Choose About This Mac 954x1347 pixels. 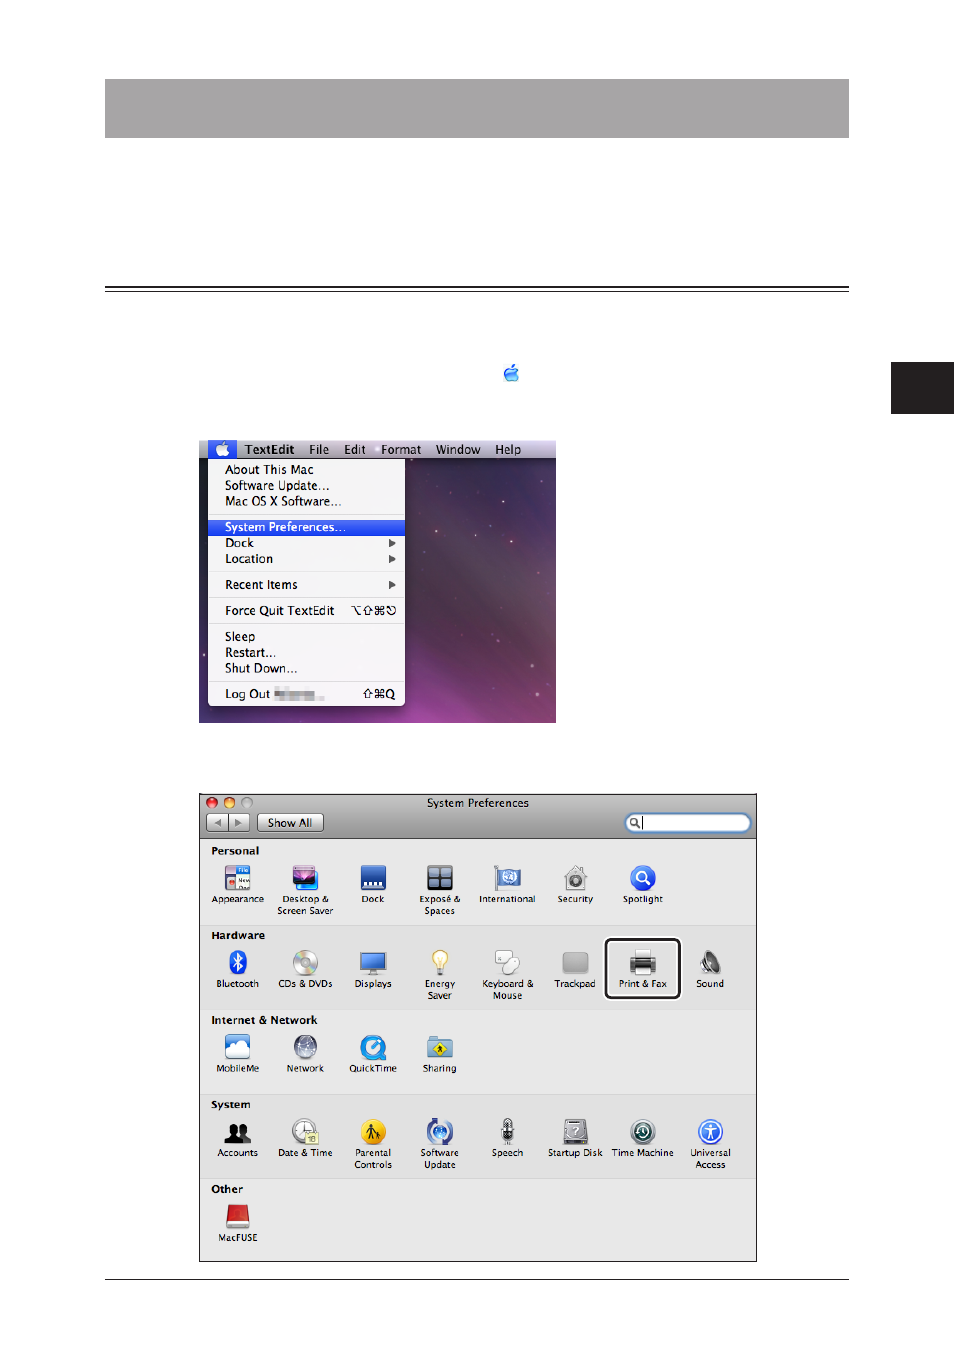(306, 470)
